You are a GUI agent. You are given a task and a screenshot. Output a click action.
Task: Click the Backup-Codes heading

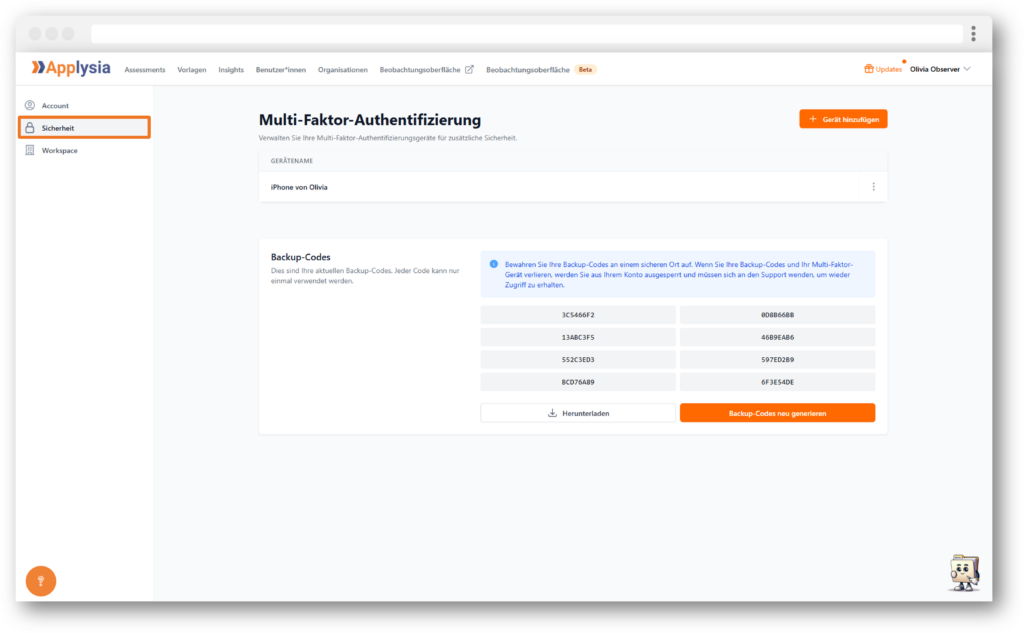[300, 257]
